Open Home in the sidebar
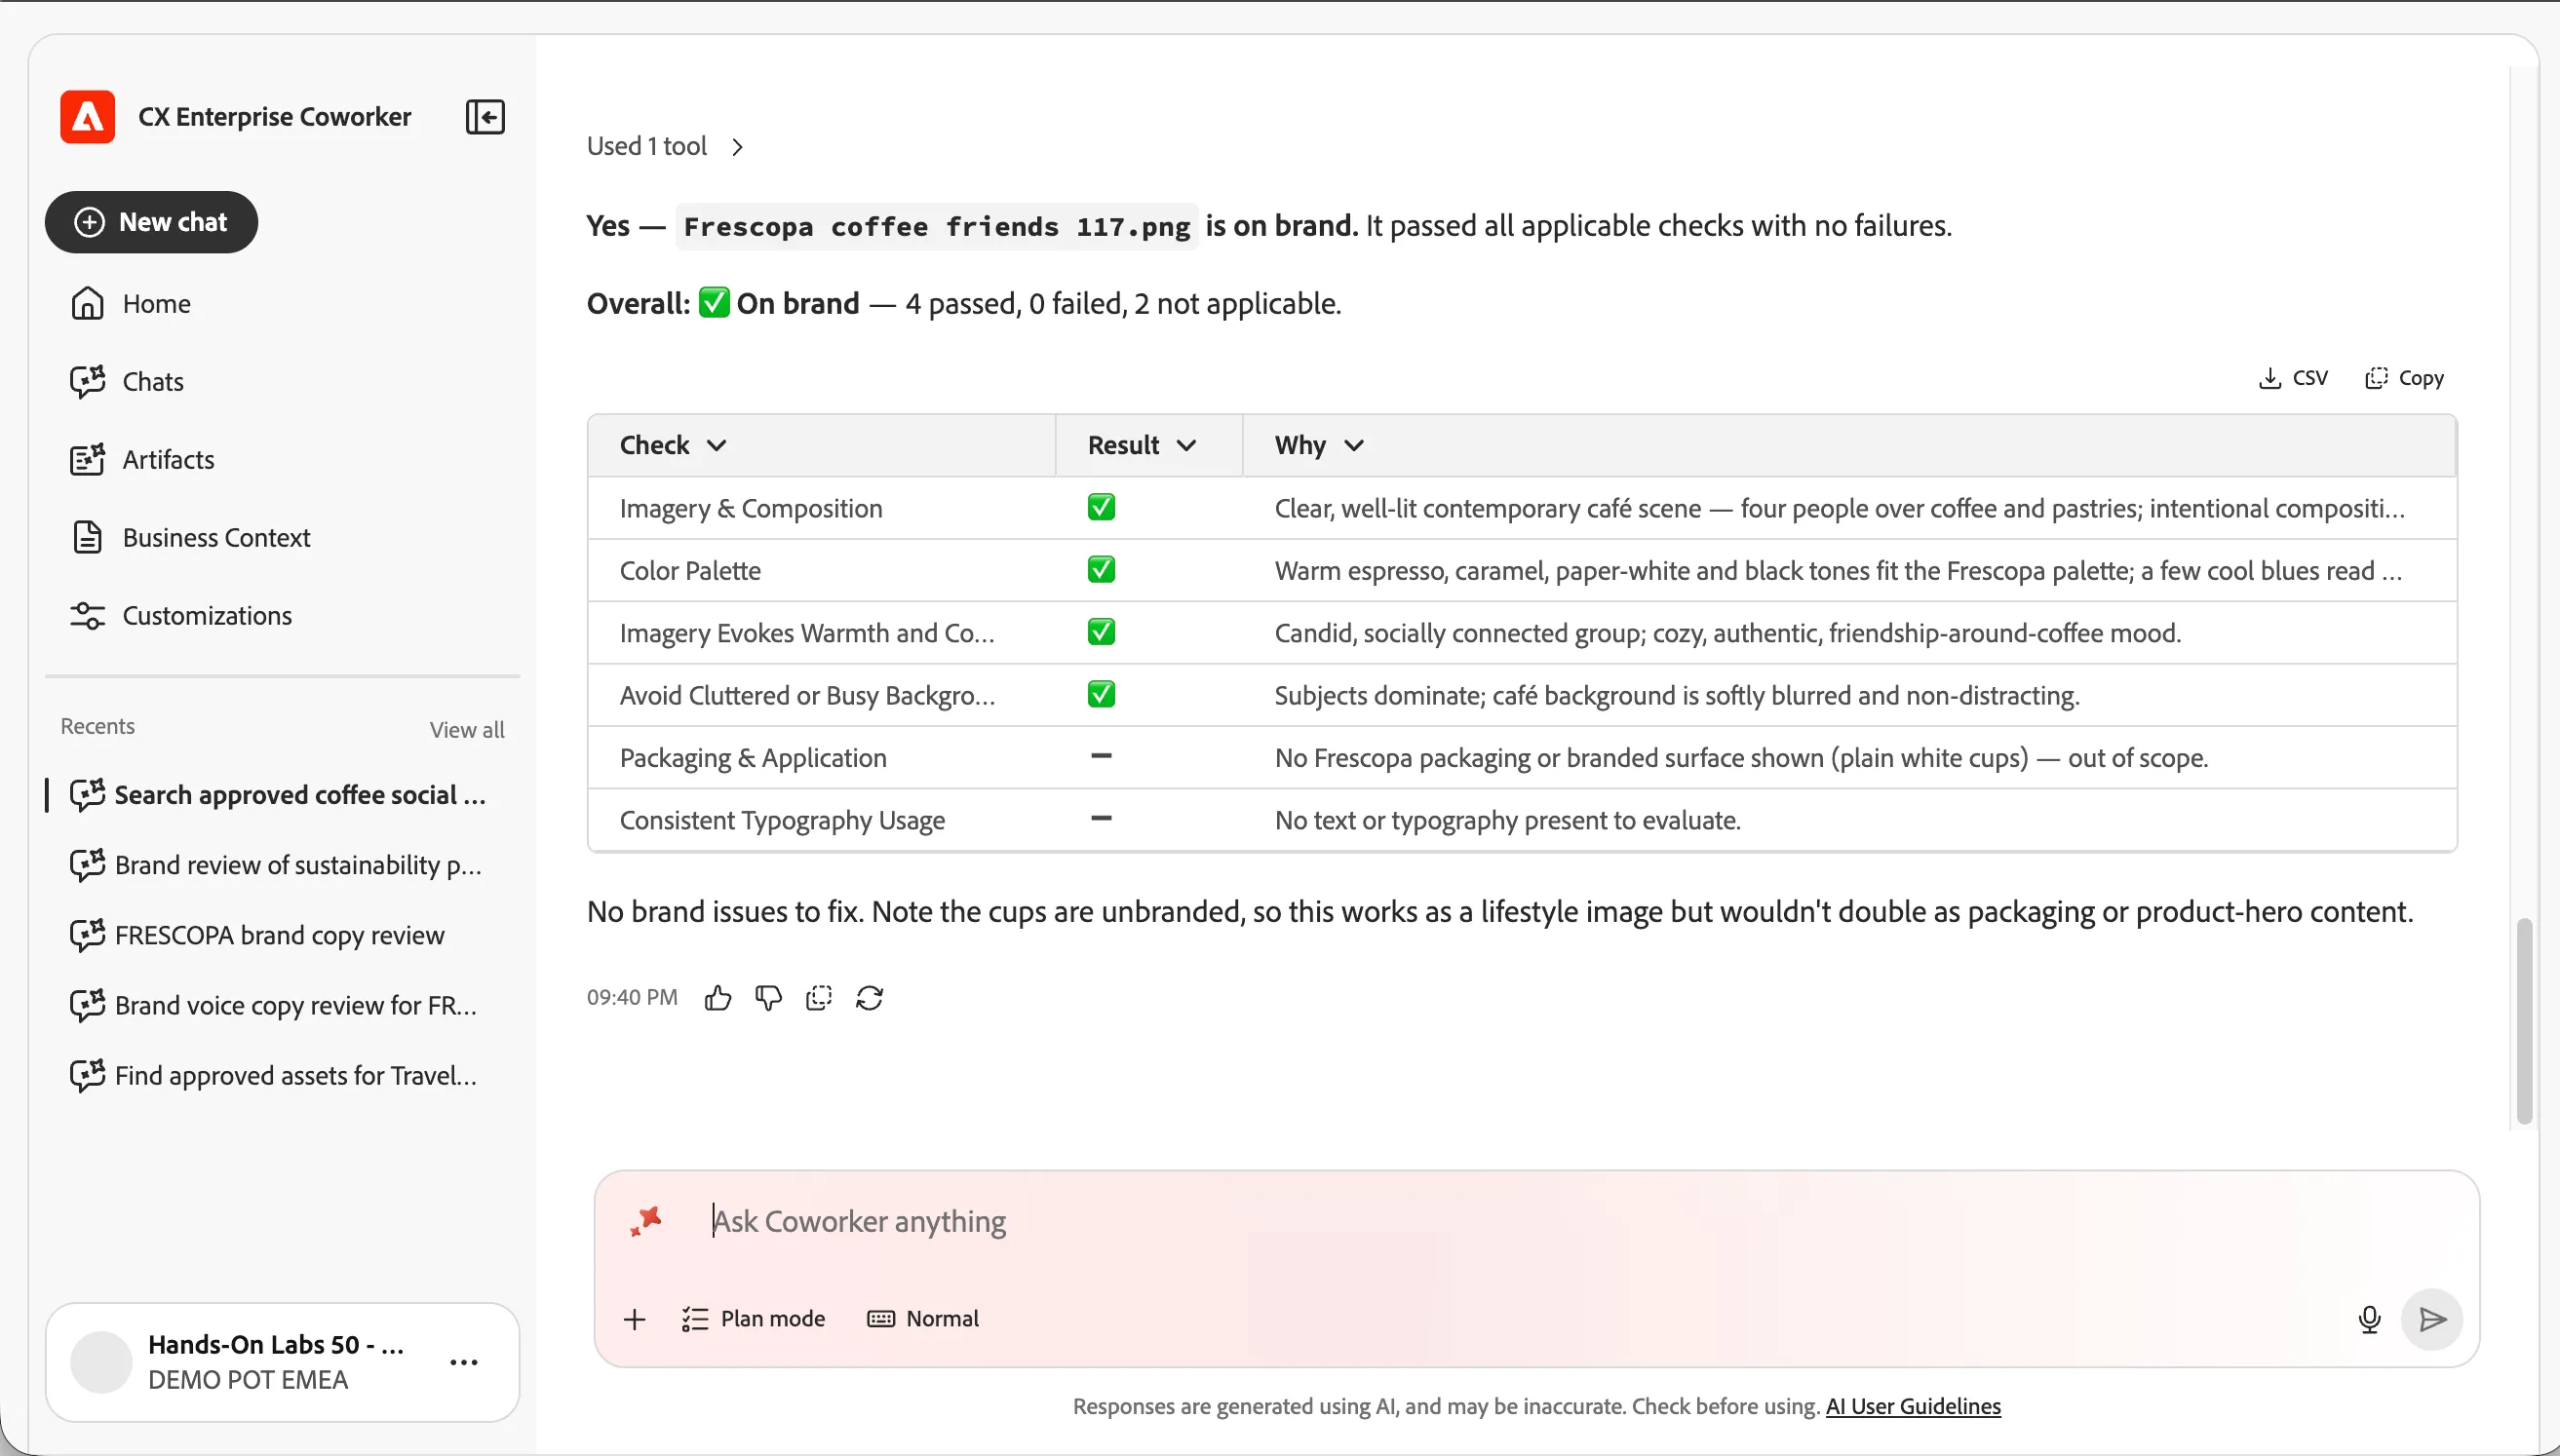The height and width of the screenshot is (1456, 2560). pyautogui.click(x=130, y=303)
